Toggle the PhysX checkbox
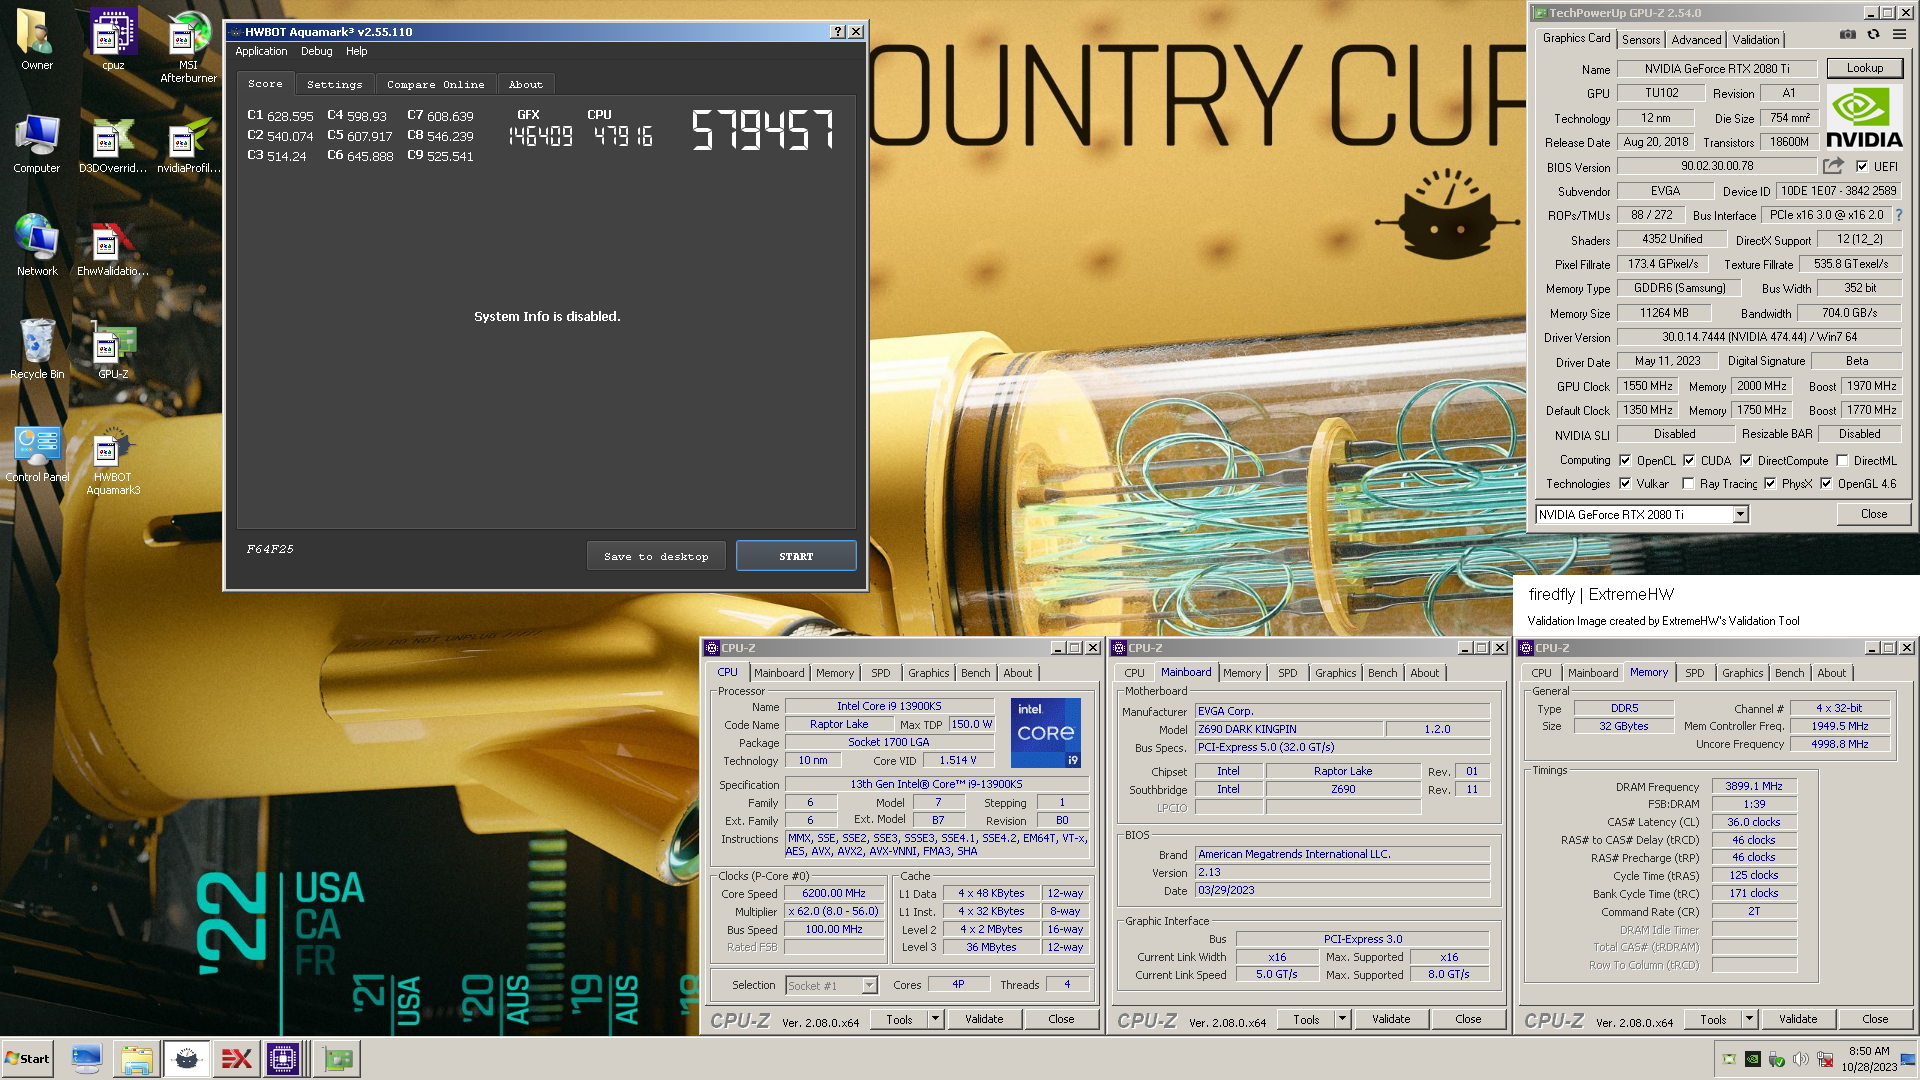Screen dimensions: 1920x1080 pyautogui.click(x=1770, y=484)
